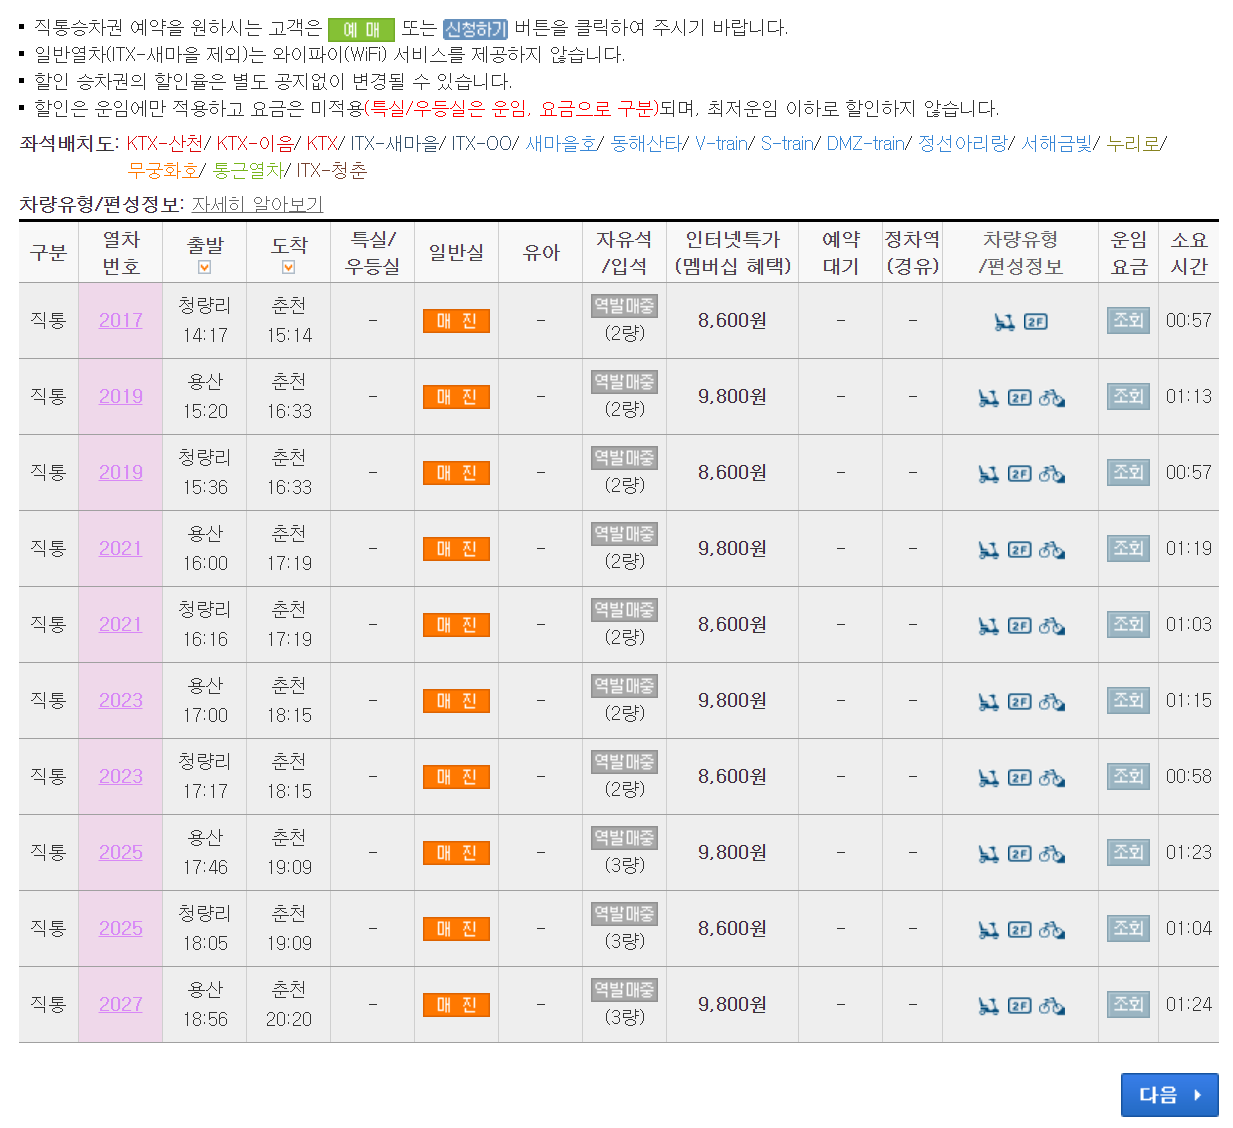This screenshot has height=1128, width=1233.
Task: Click 조회 fare lookup for the 17:17 train
Action: pos(1128,776)
